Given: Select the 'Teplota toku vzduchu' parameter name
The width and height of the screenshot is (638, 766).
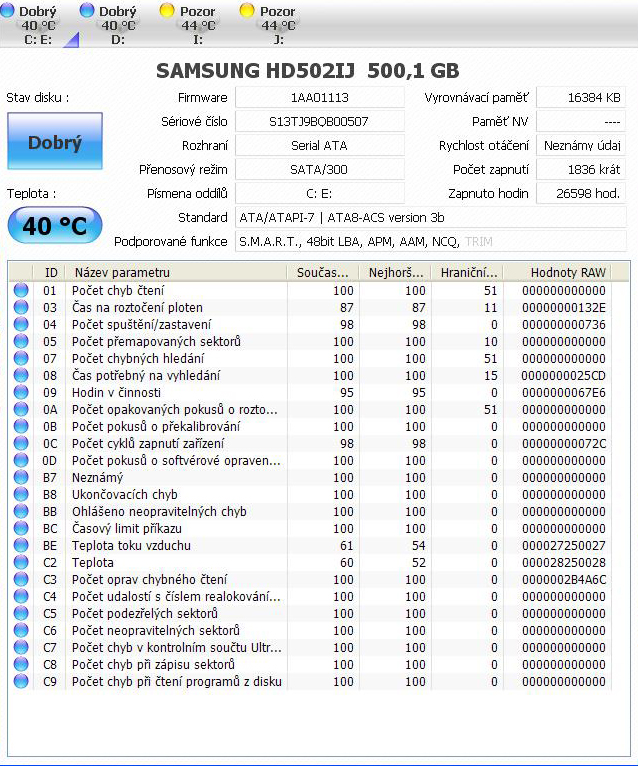Looking at the screenshot, I should point(131,546).
